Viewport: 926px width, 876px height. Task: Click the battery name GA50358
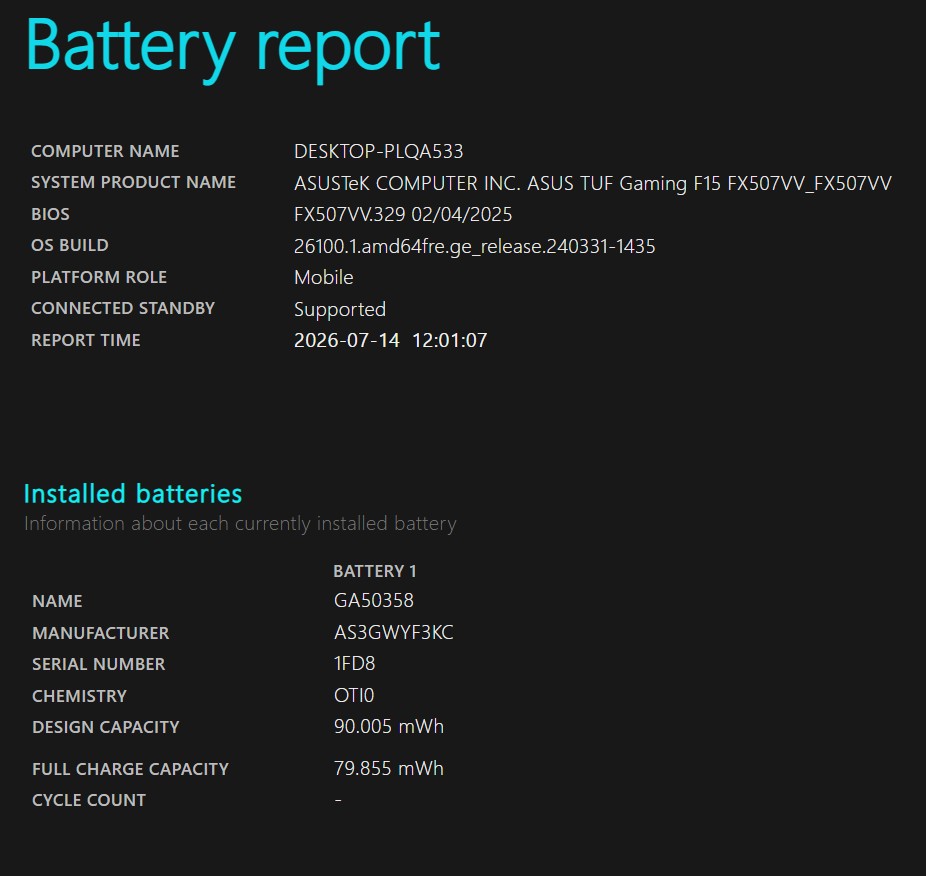point(374,601)
